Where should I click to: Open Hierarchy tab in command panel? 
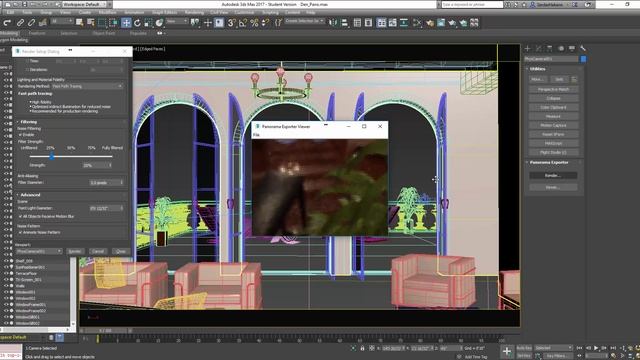(x=549, y=49)
